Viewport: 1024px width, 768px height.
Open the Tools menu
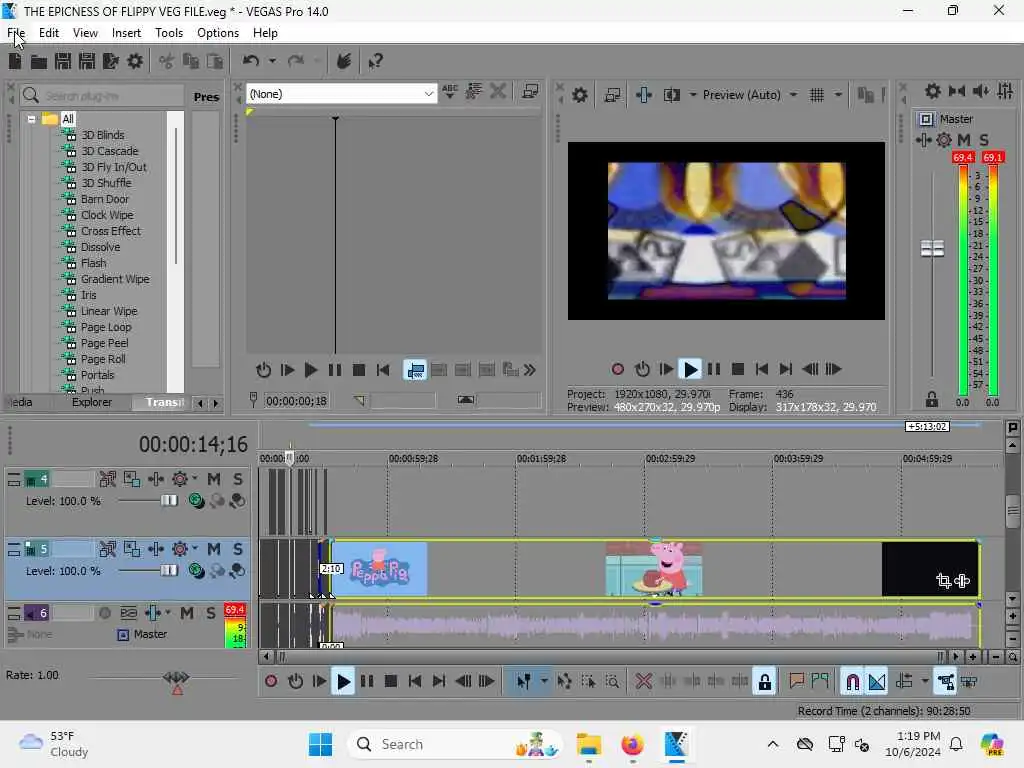(x=169, y=33)
